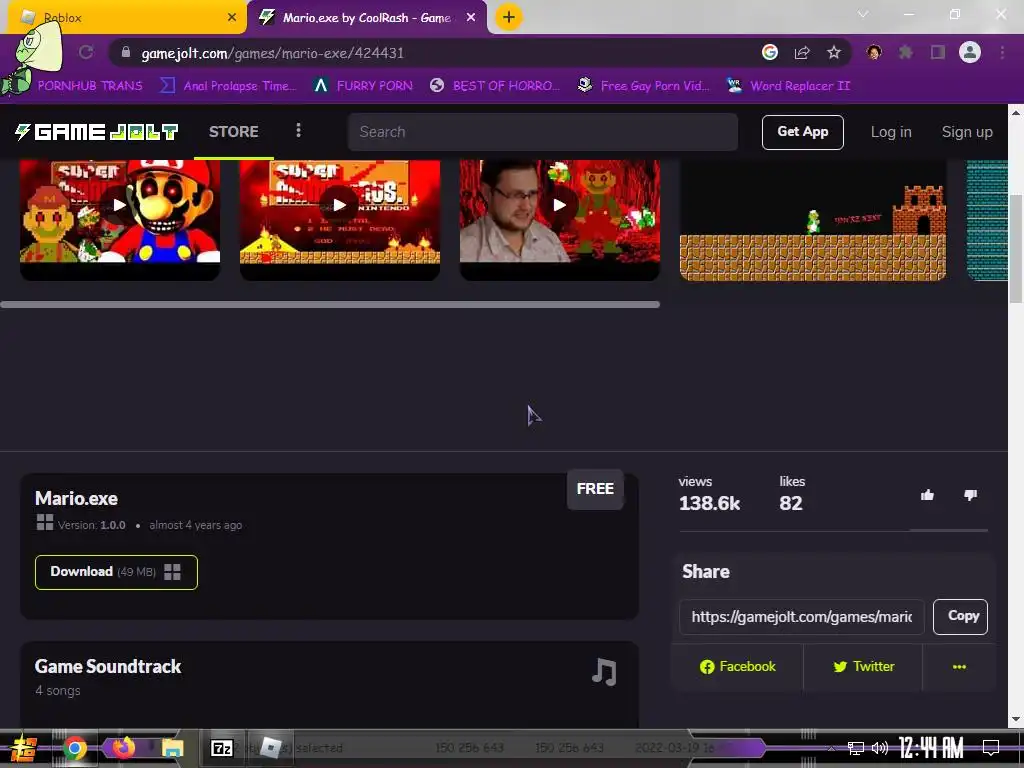
Task: Open Roblox from the taskbar
Action: (x=270, y=748)
